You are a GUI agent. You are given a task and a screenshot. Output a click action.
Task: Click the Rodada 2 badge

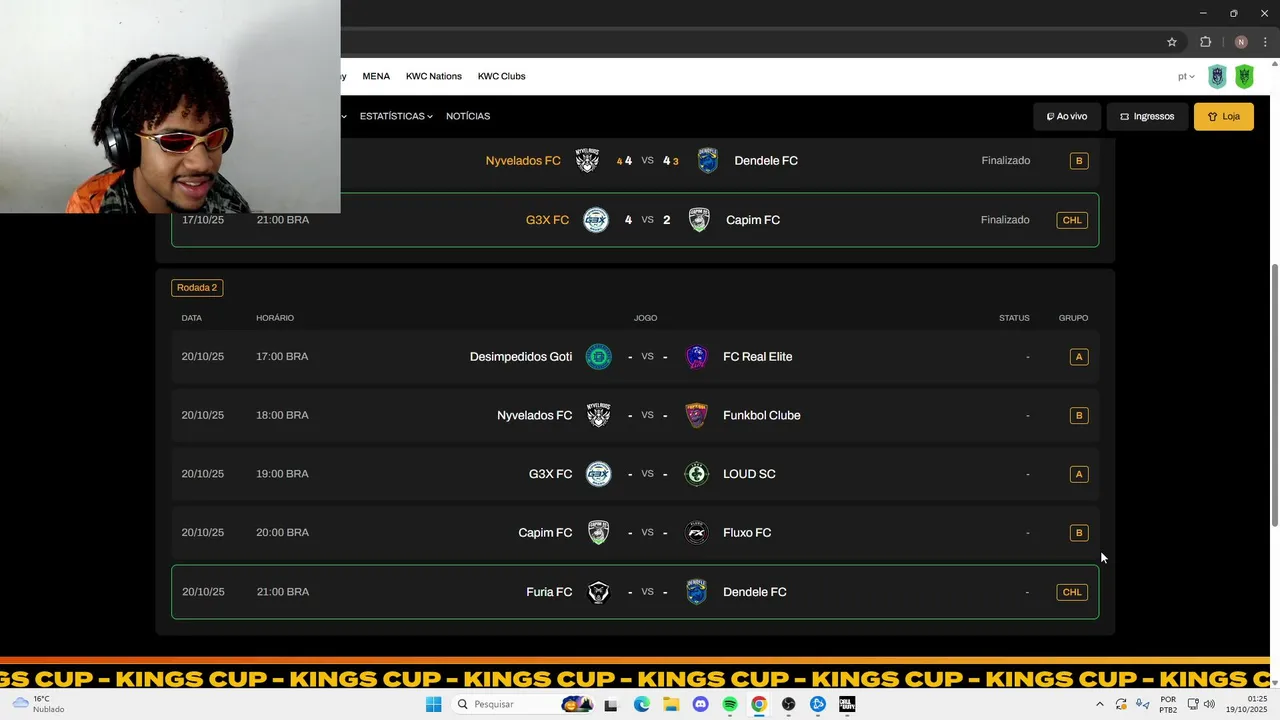tap(197, 288)
